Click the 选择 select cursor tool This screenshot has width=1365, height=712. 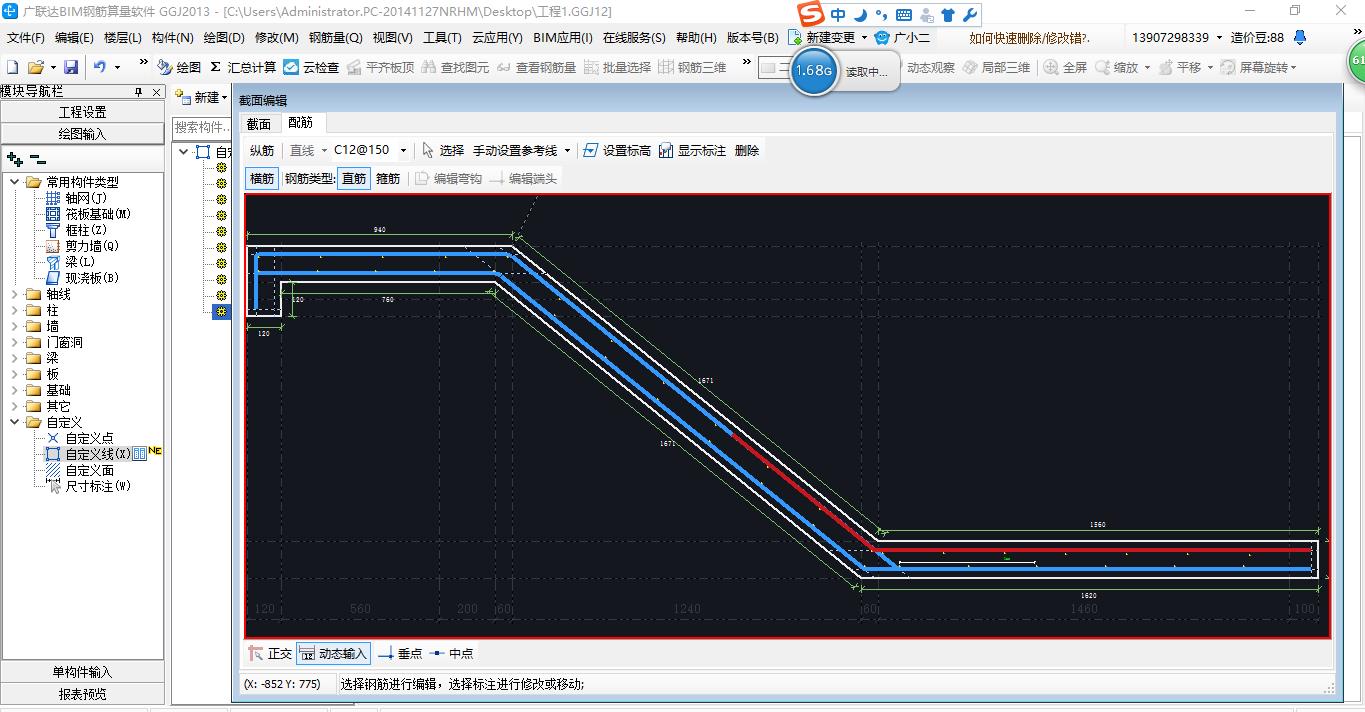coord(443,150)
